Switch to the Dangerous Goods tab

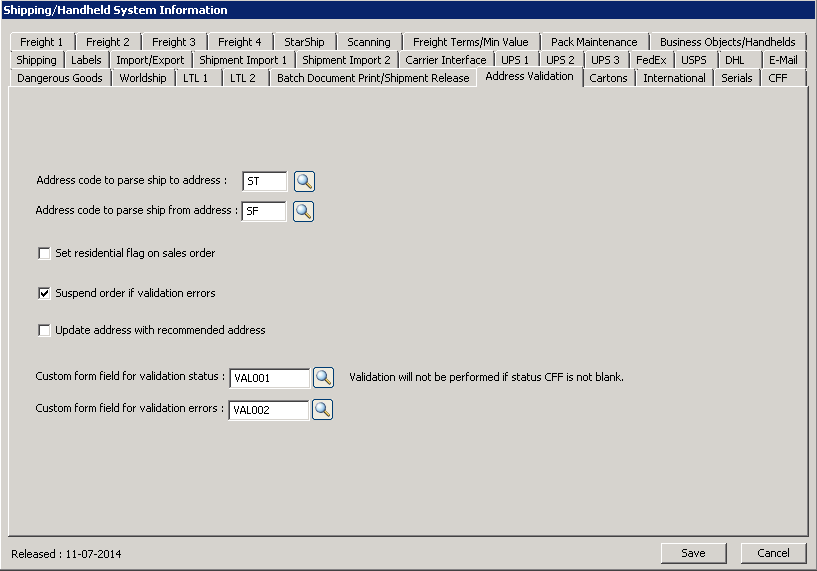[60, 78]
